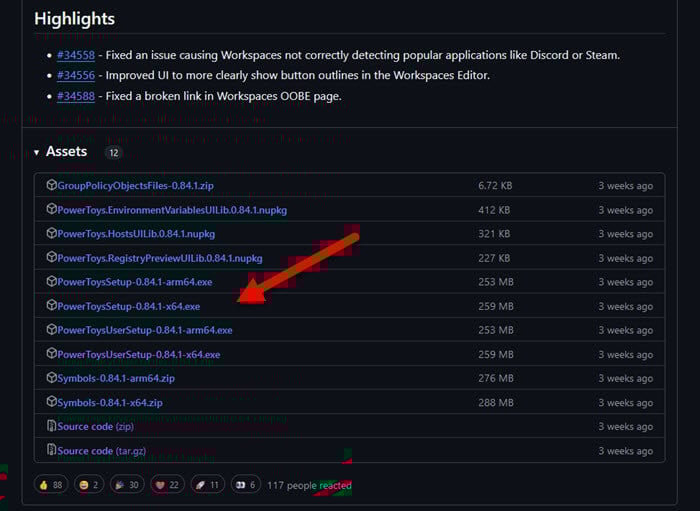Click the Highlights heading
700x511 pixels.
tap(75, 19)
